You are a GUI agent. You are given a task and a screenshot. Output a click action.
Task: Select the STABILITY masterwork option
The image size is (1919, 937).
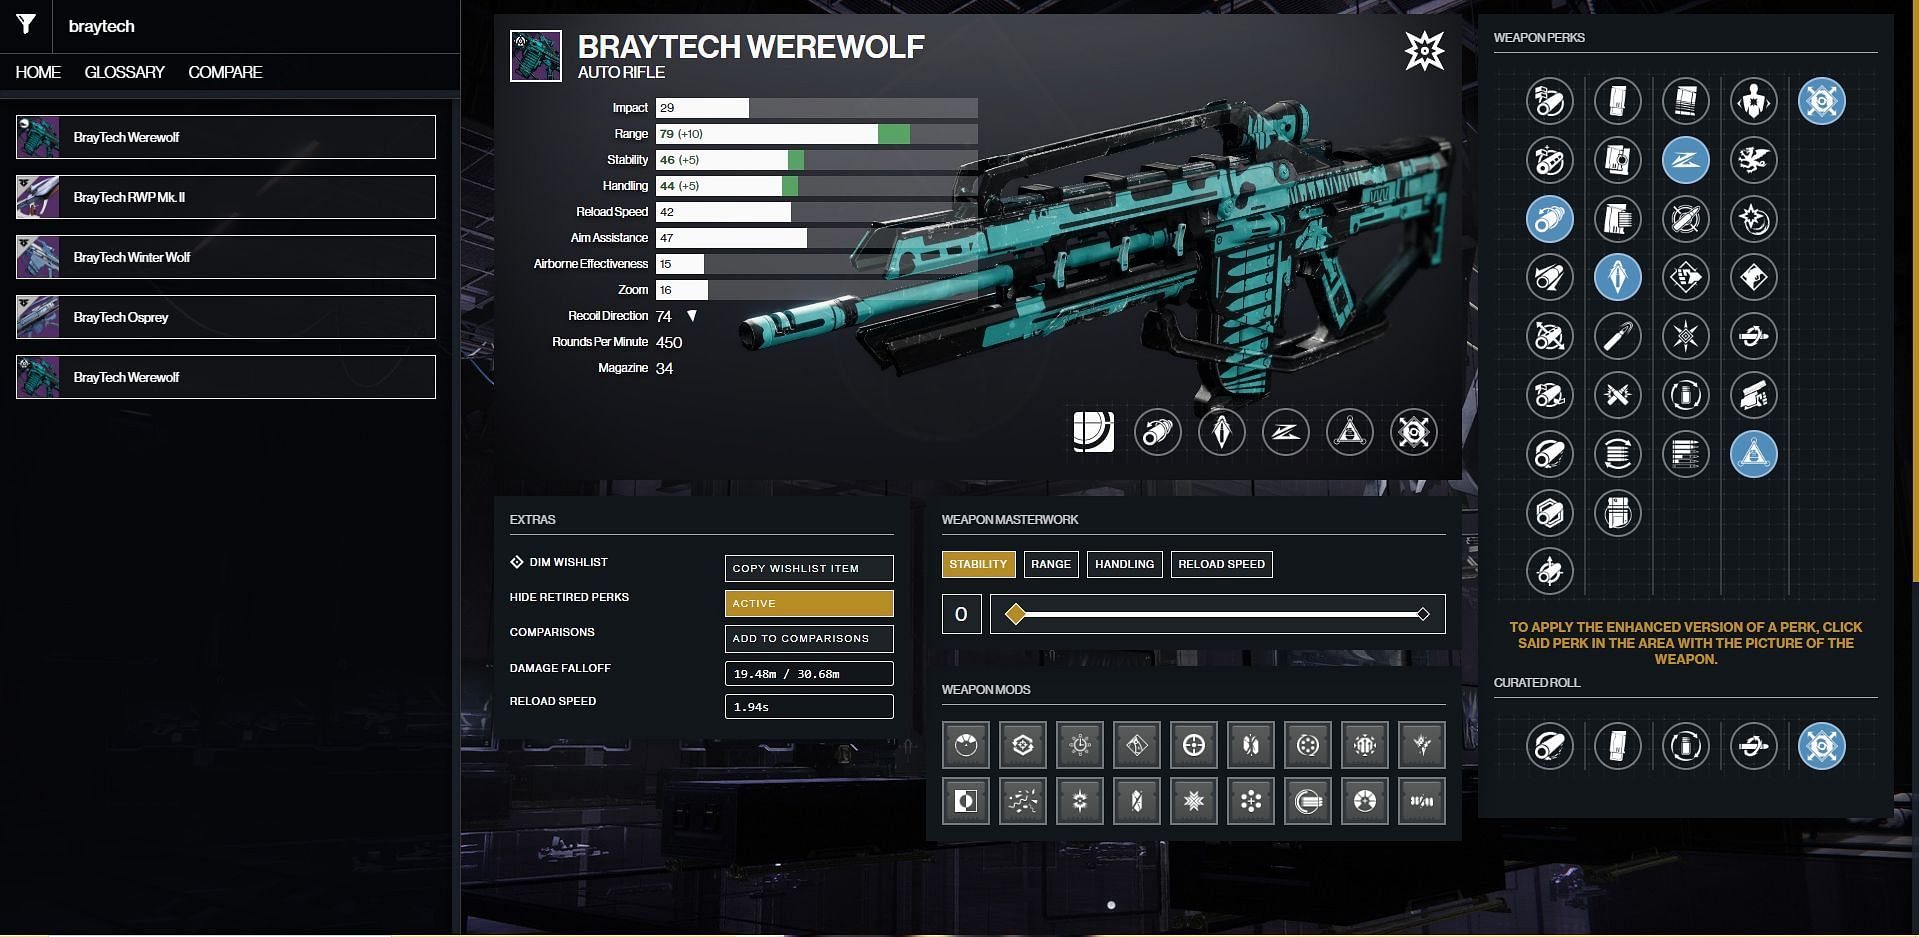(x=978, y=564)
